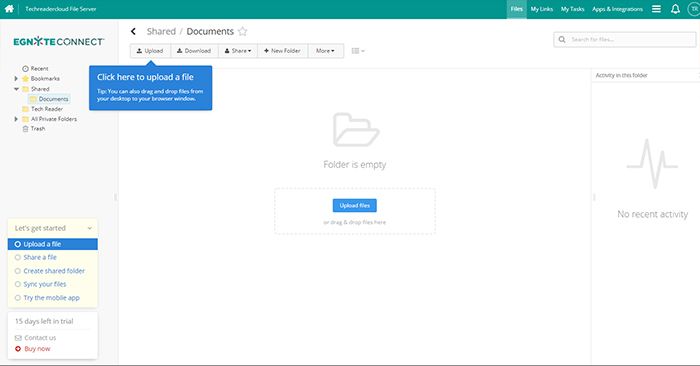Collapse the Let's get started panel

(x=89, y=228)
